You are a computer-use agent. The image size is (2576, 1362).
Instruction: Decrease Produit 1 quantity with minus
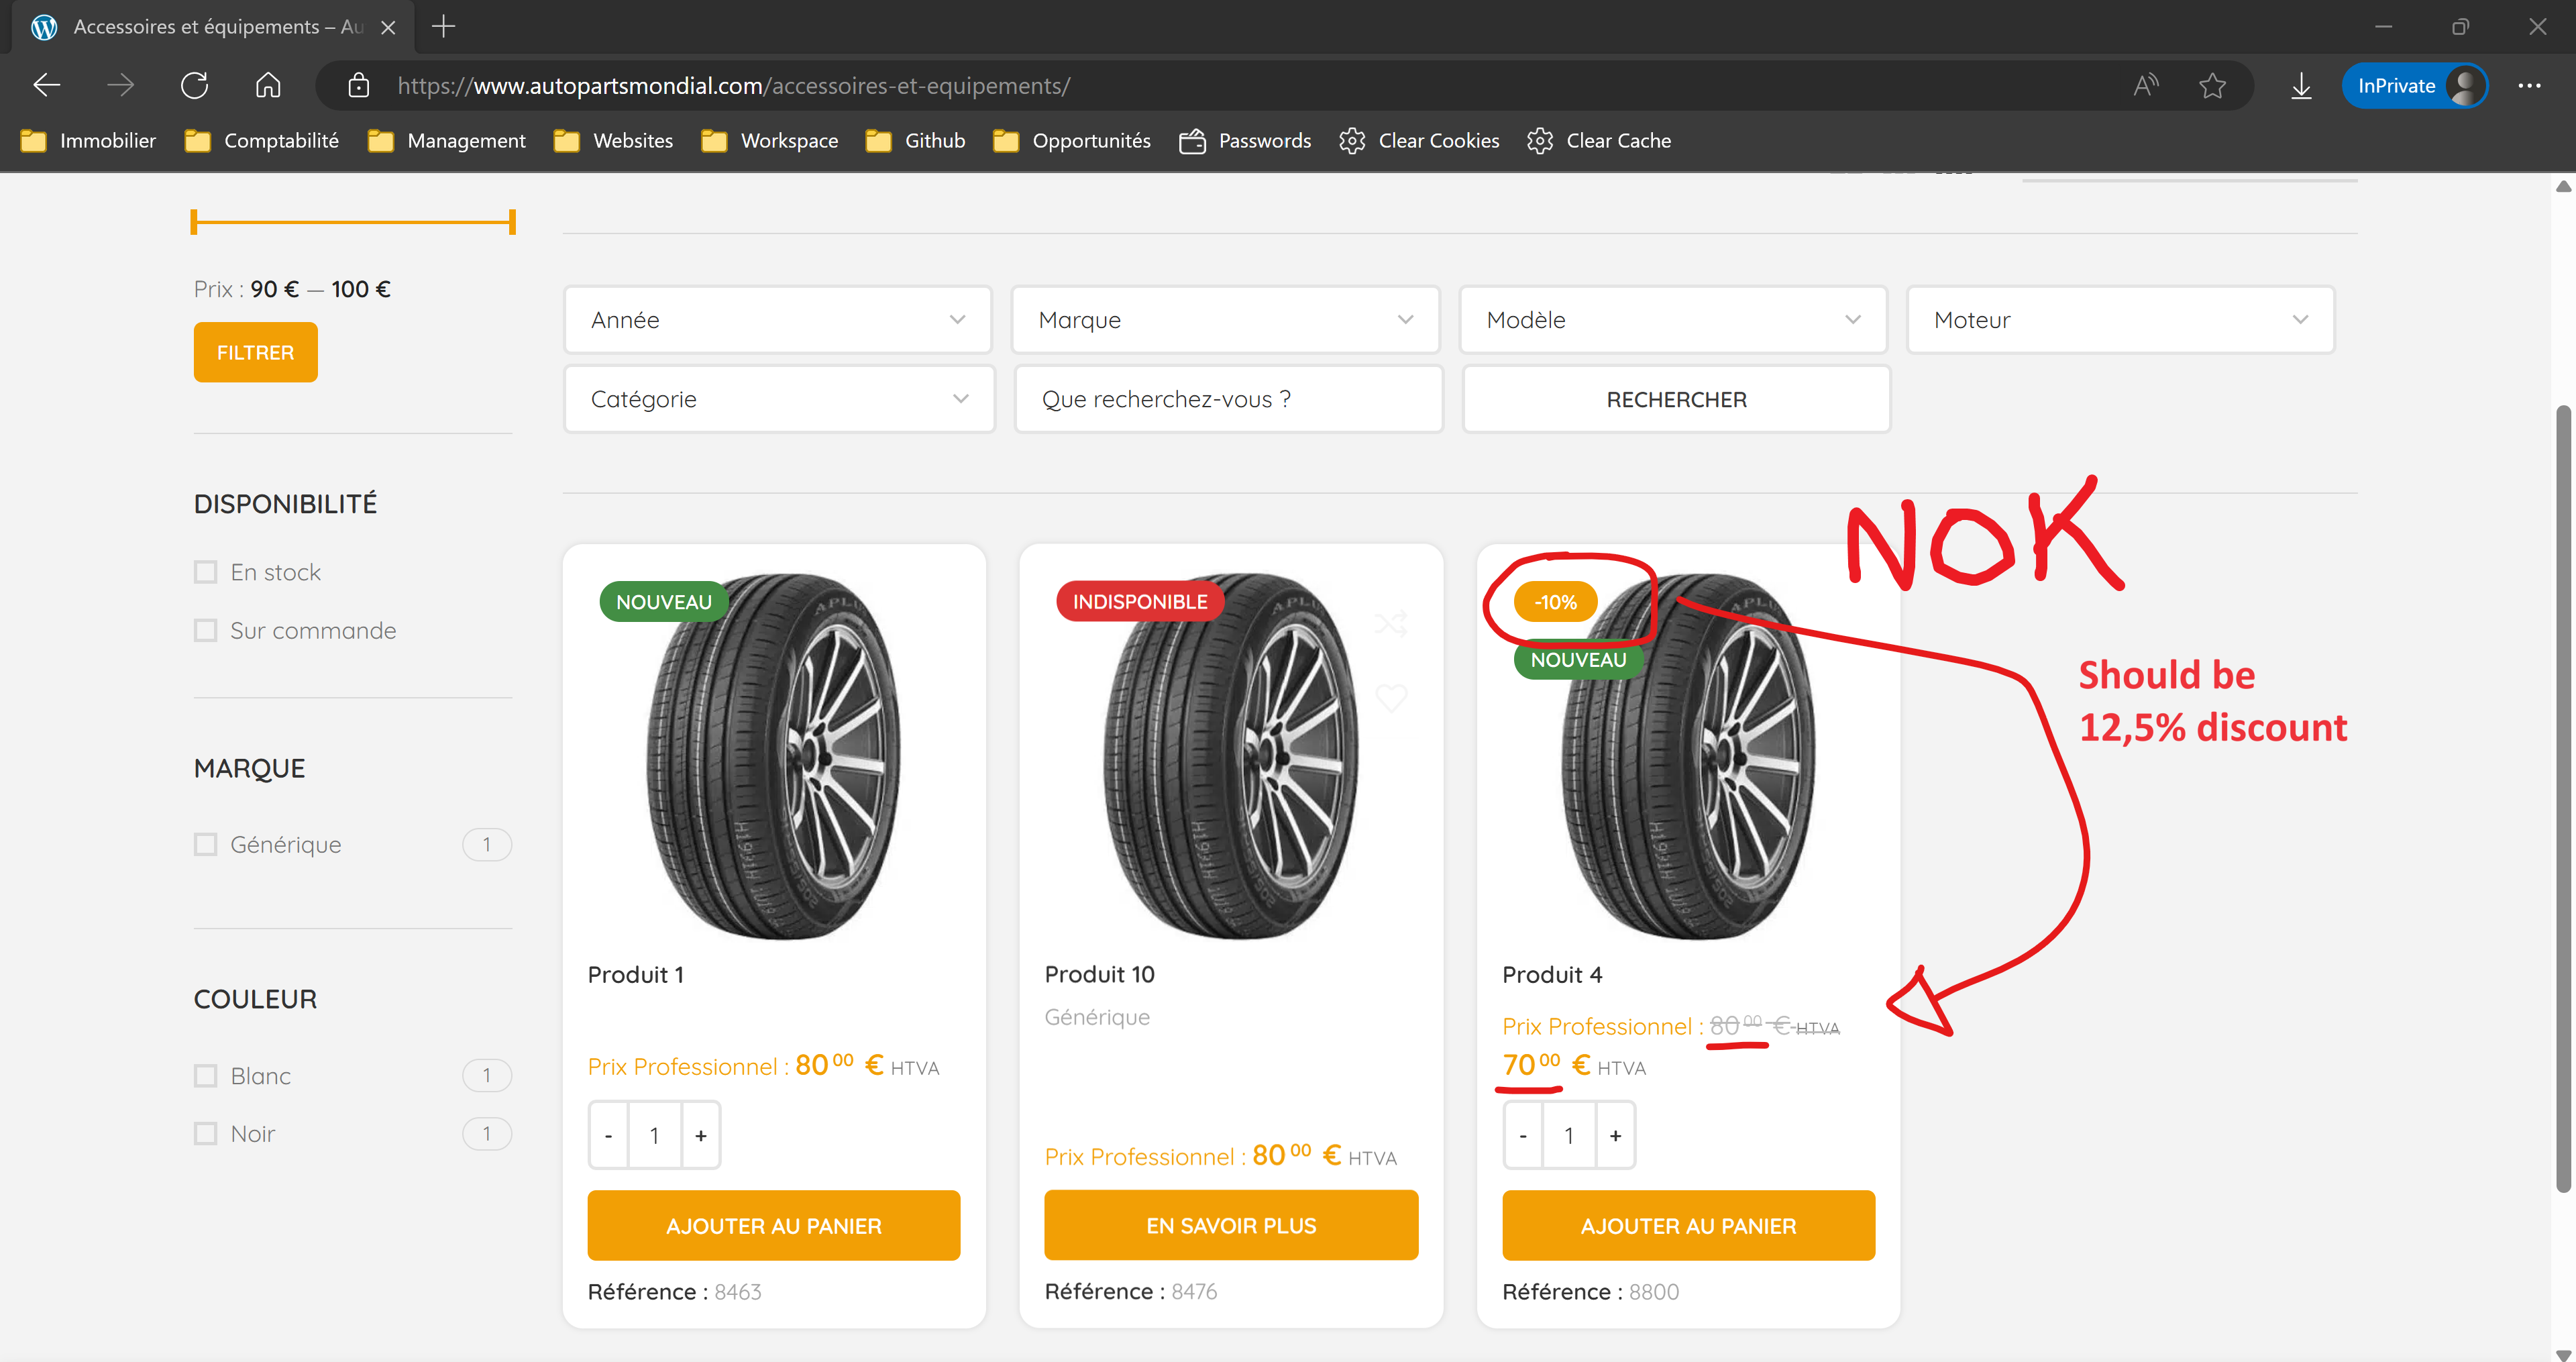pyautogui.click(x=608, y=1135)
